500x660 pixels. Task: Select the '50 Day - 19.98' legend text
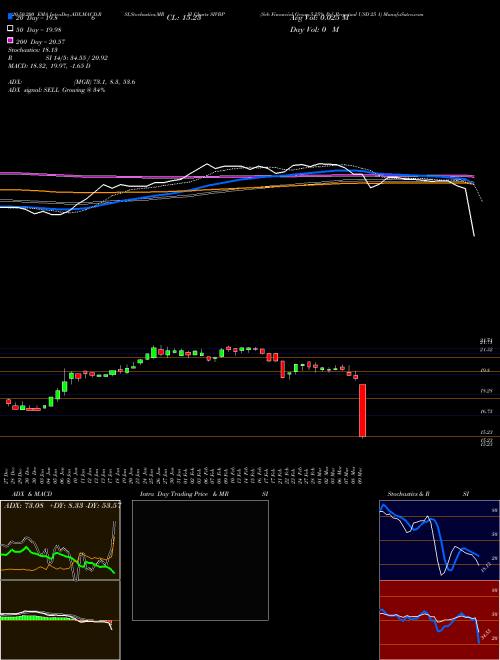pos(40,29)
